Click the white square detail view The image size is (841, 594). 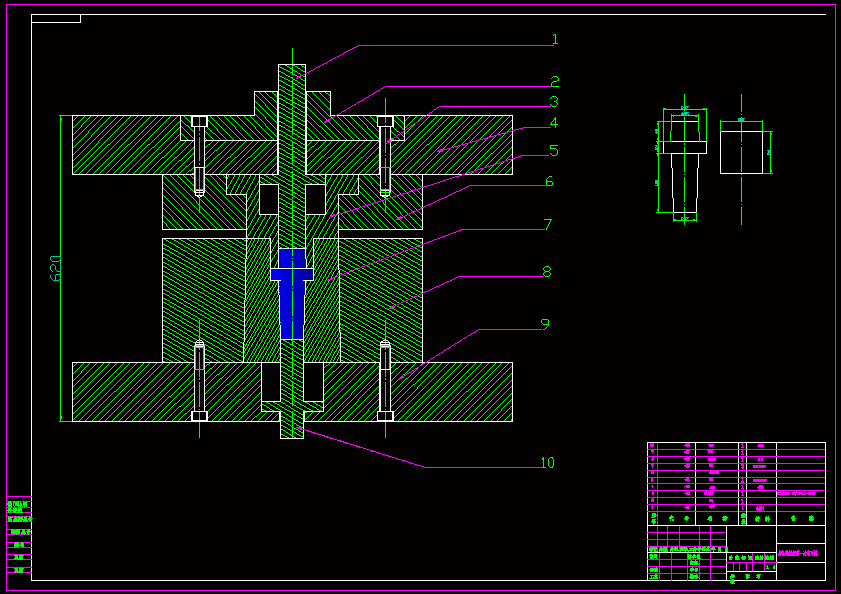coord(741,152)
